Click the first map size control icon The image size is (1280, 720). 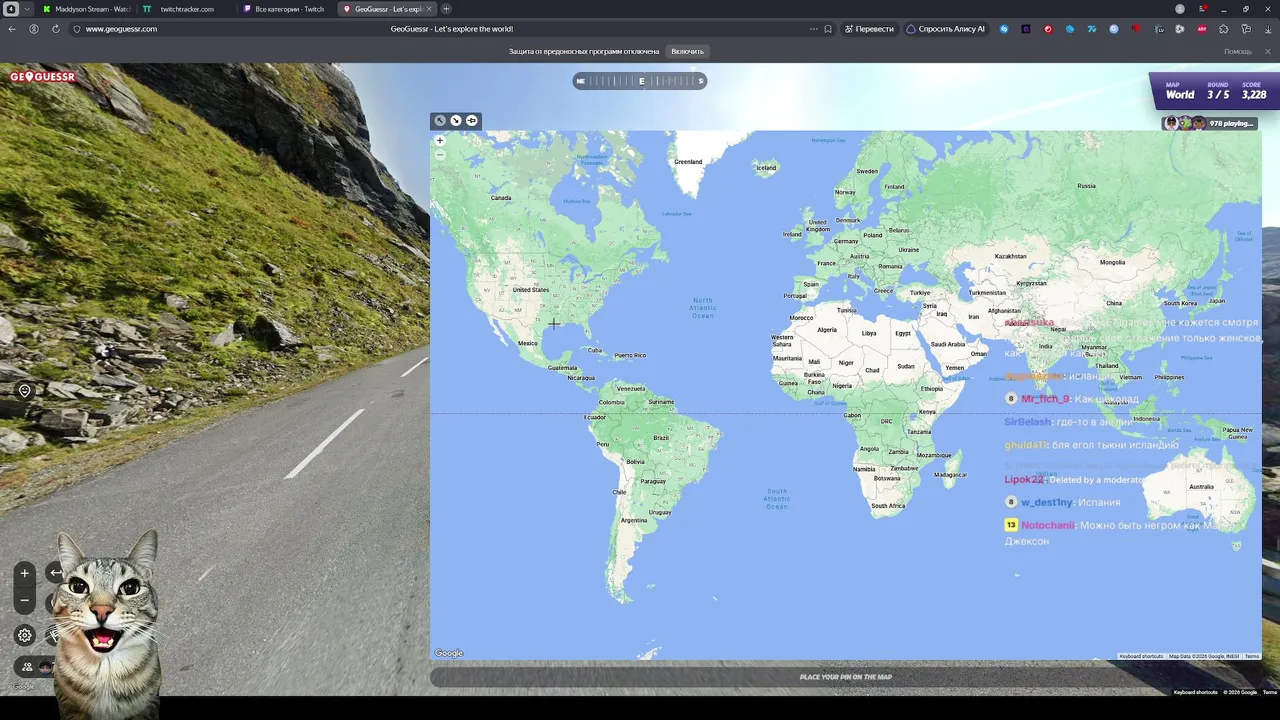(x=439, y=121)
